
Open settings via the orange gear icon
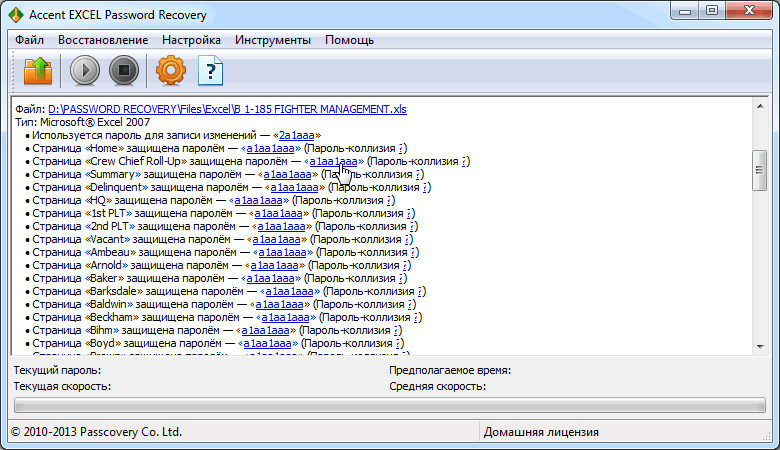[172, 72]
